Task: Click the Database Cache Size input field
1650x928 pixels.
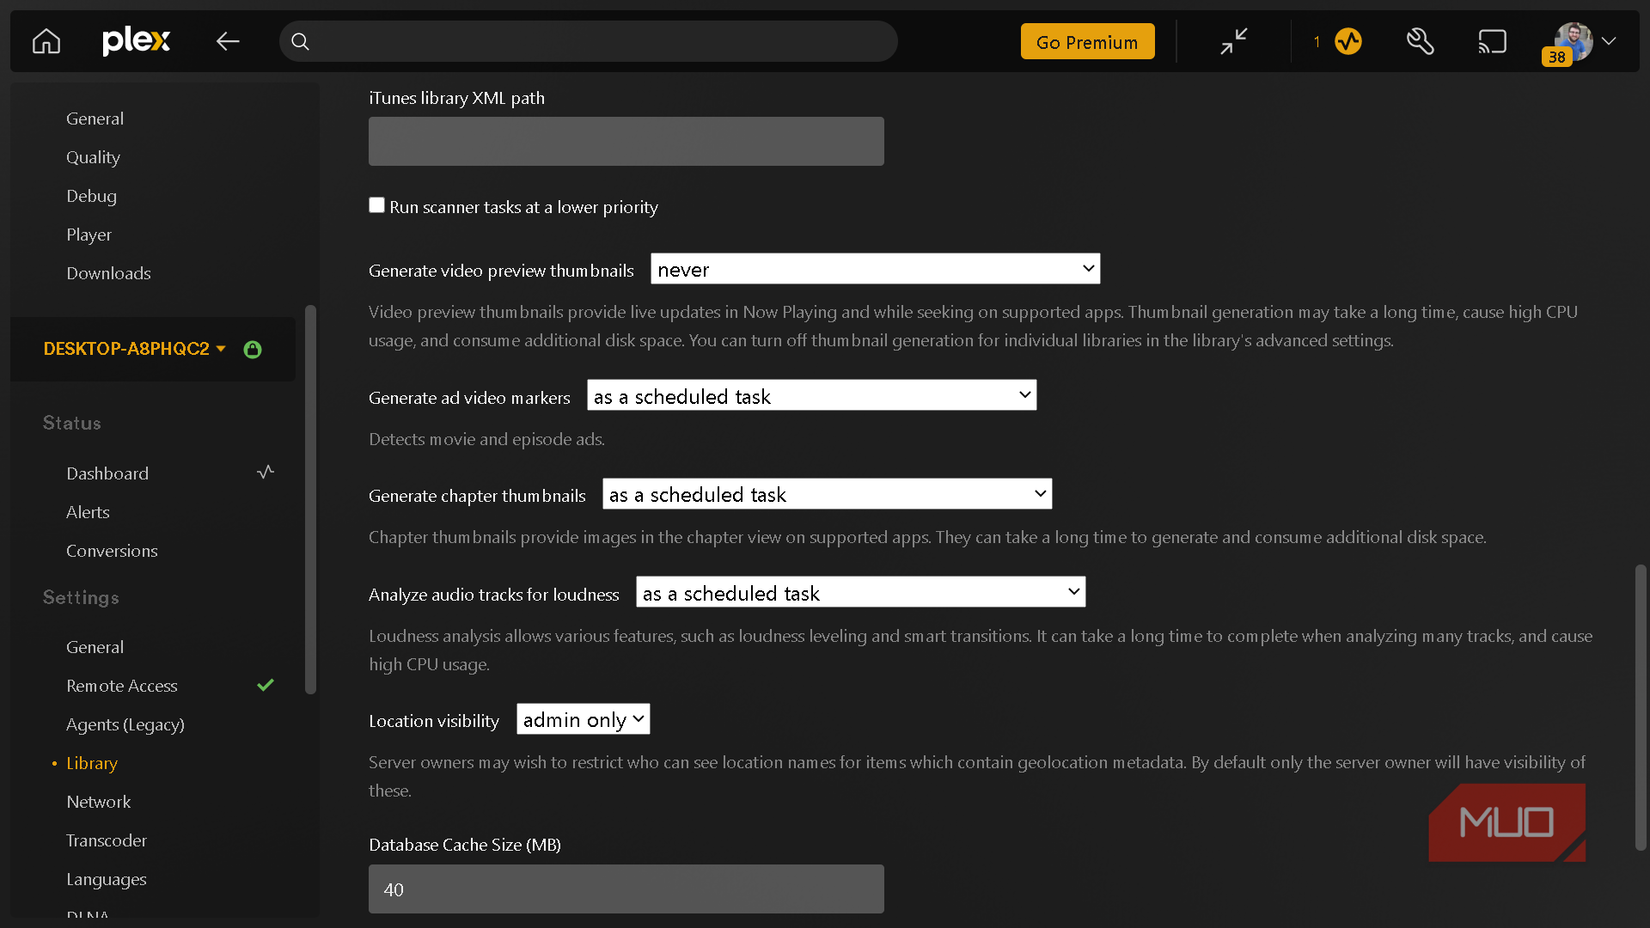Action: point(626,889)
